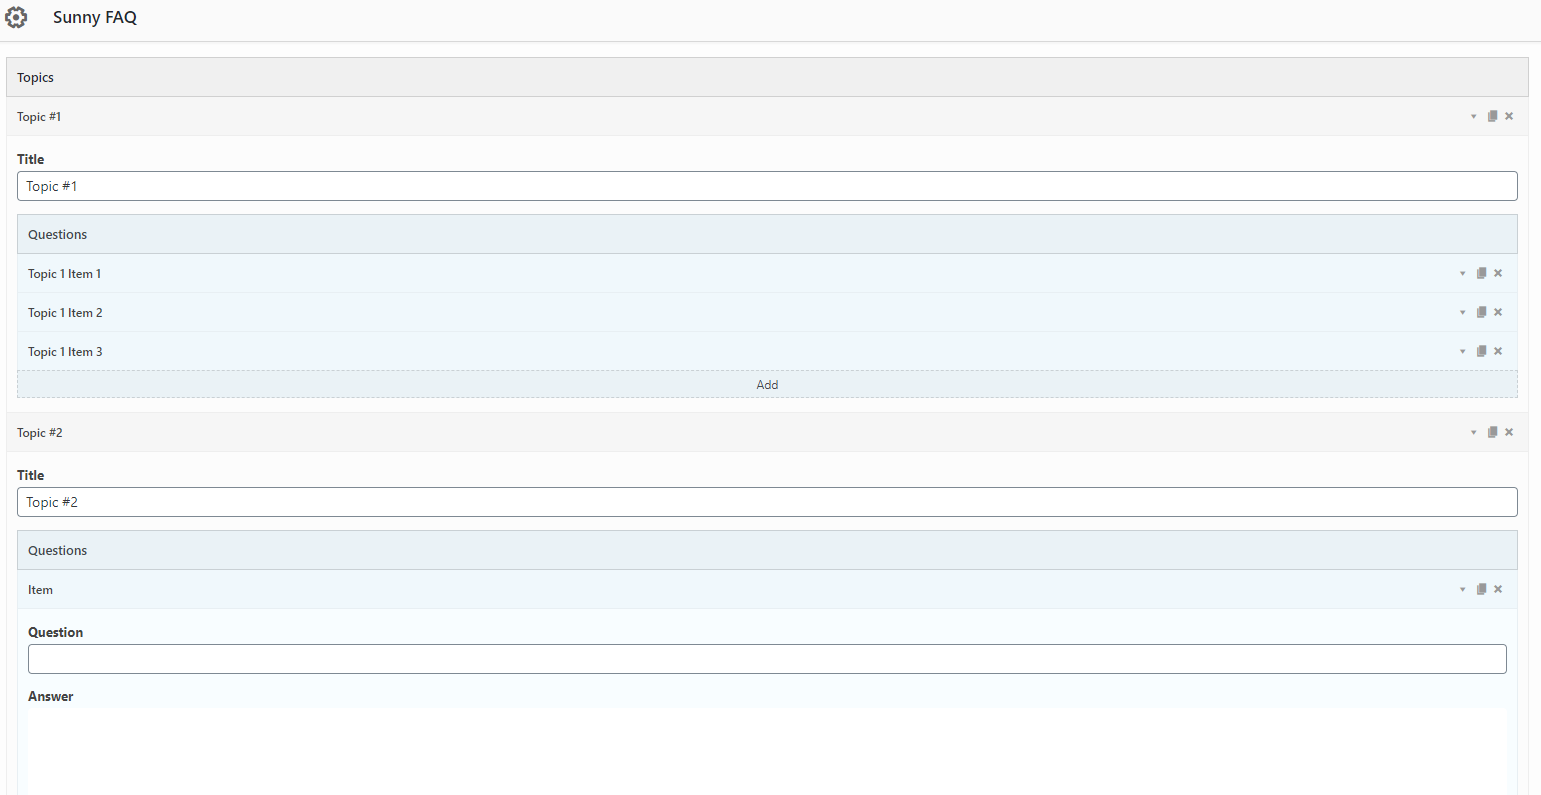Delete Topic 1 Item 3 with the X icon
This screenshot has height=795, width=1541.
coord(1498,351)
